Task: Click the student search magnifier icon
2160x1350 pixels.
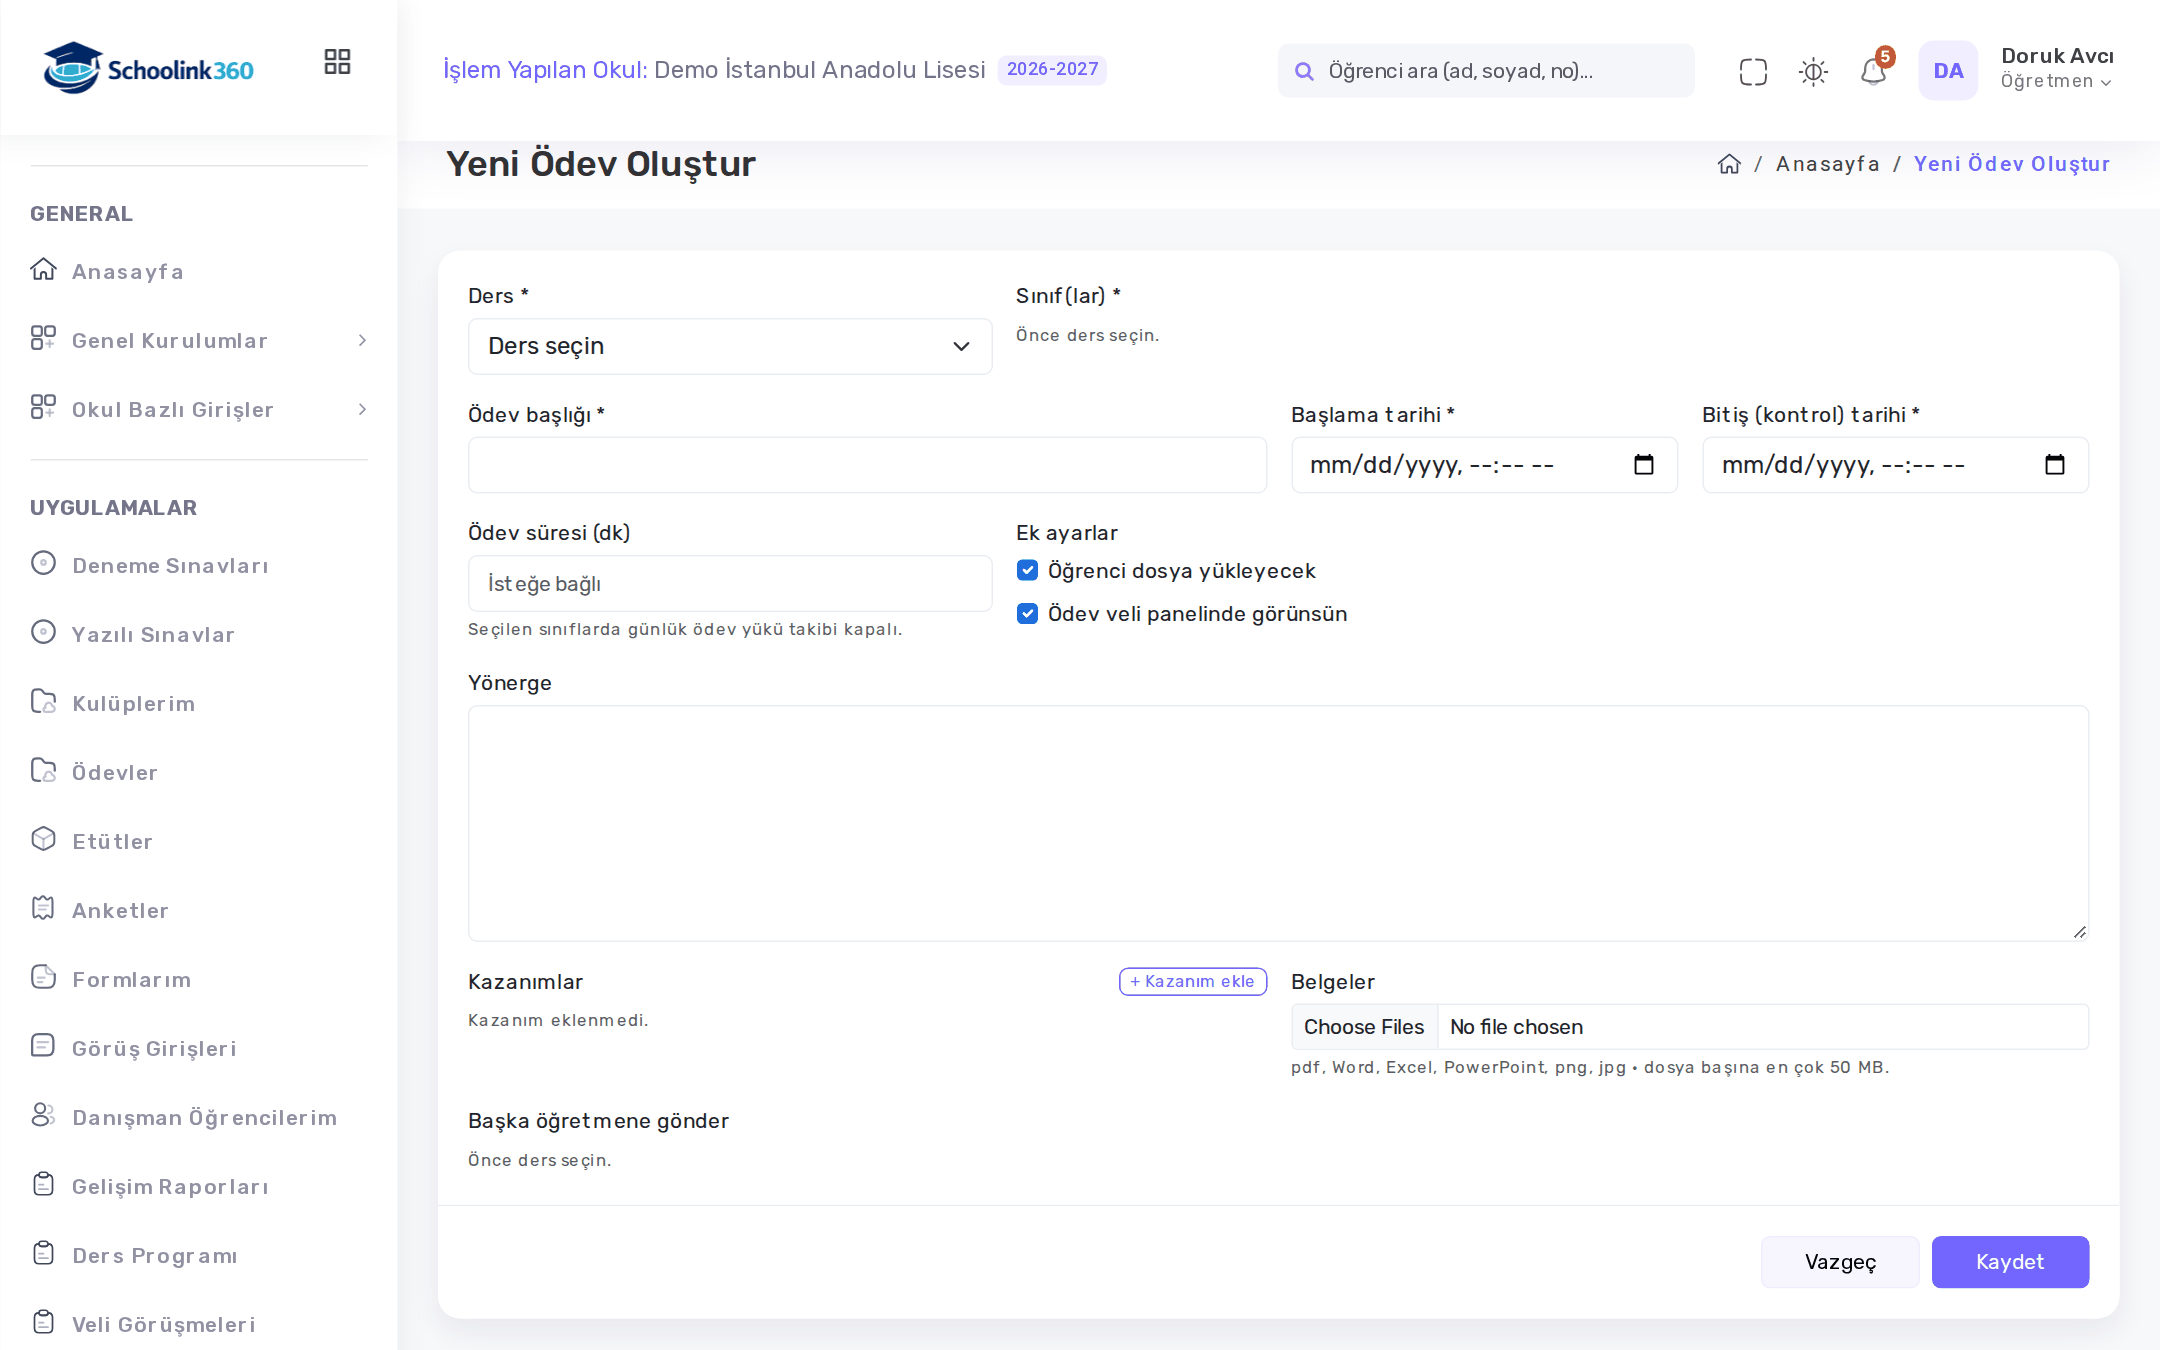Action: [x=1304, y=71]
